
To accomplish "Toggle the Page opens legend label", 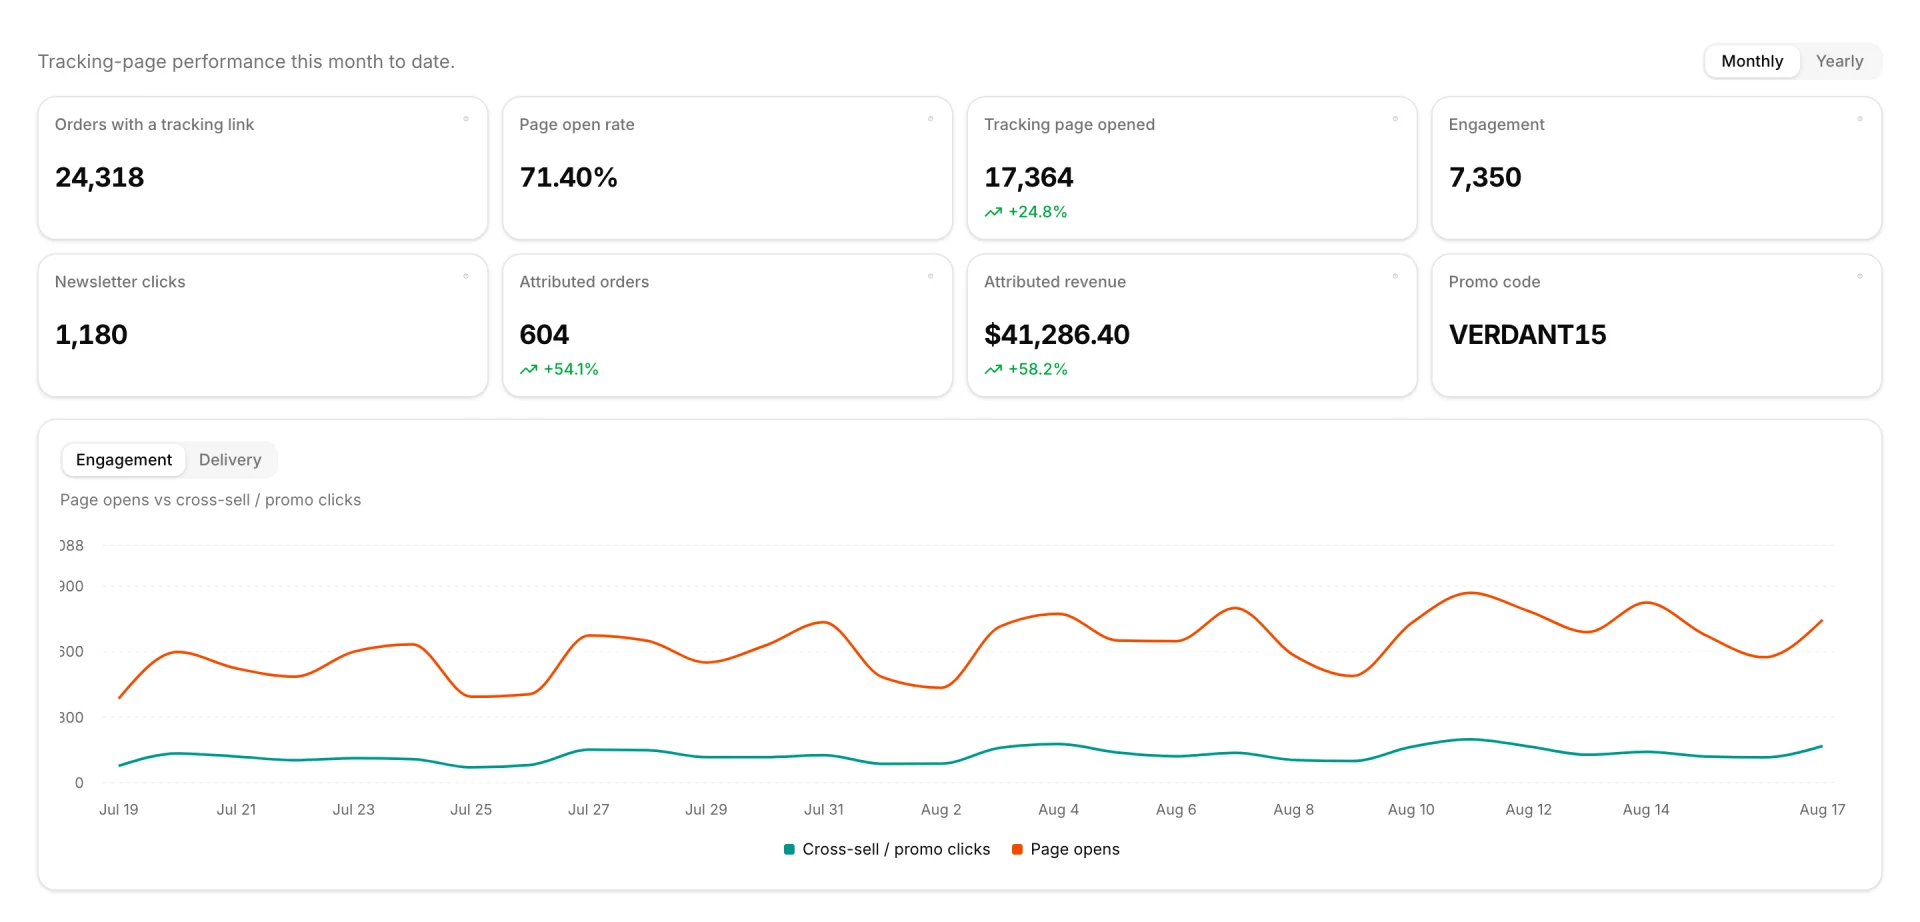I will click(1075, 849).
